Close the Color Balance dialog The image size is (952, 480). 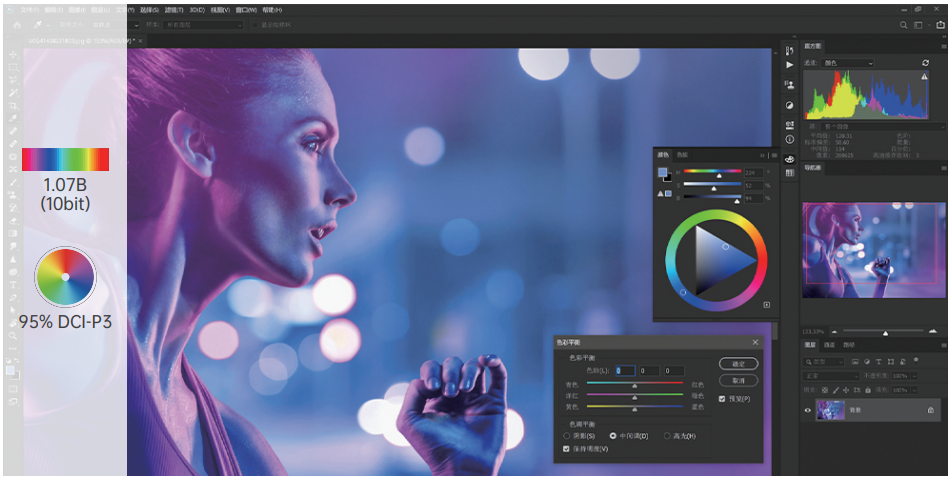[x=755, y=342]
